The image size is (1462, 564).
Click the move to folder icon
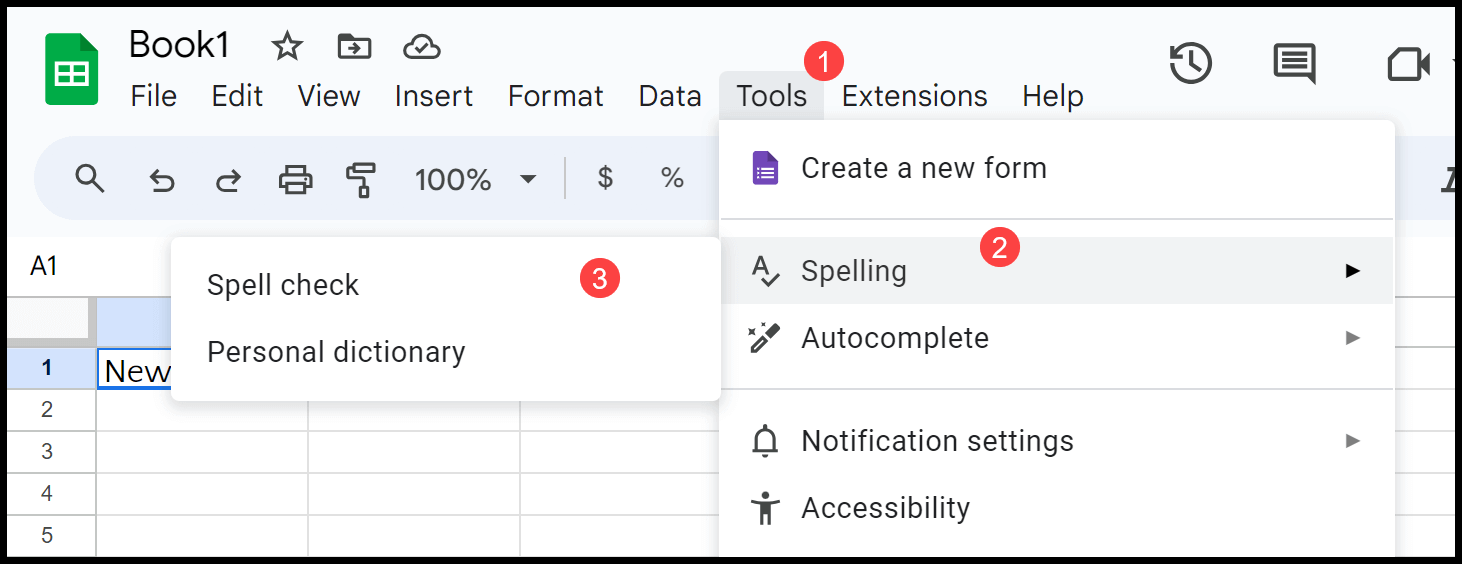(354, 46)
